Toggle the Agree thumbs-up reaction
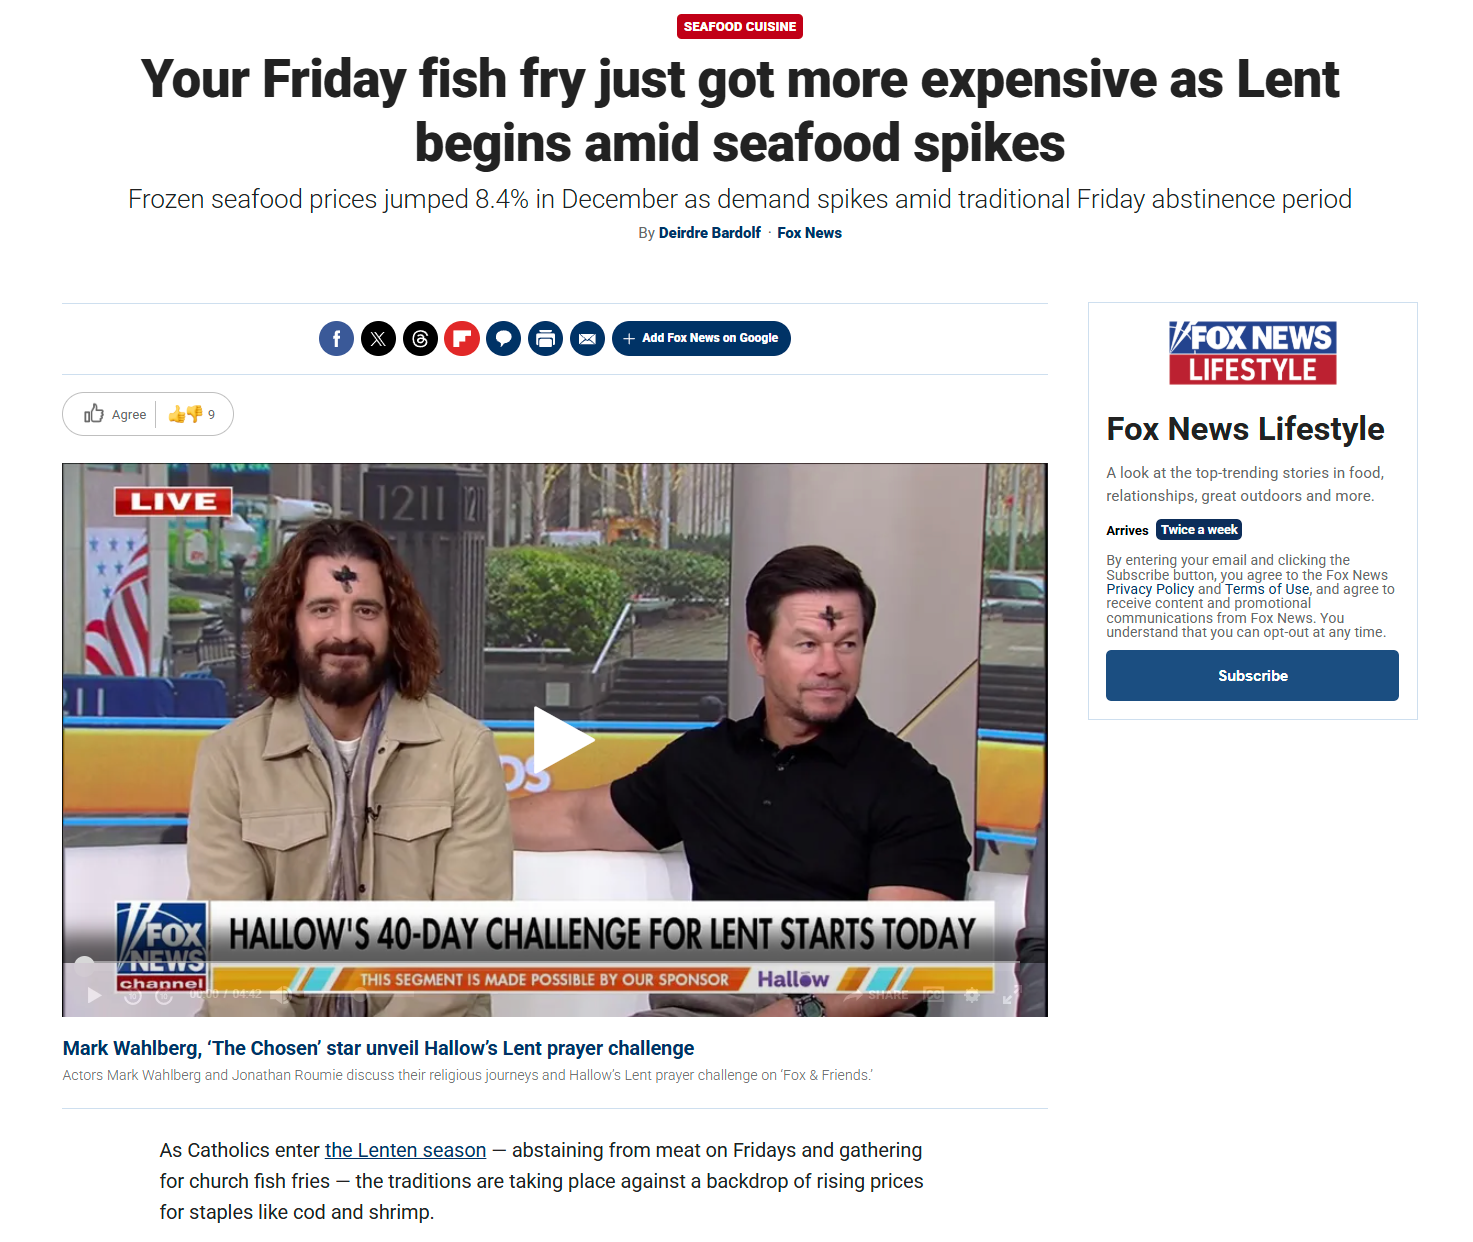This screenshot has width=1473, height=1242. (x=115, y=414)
